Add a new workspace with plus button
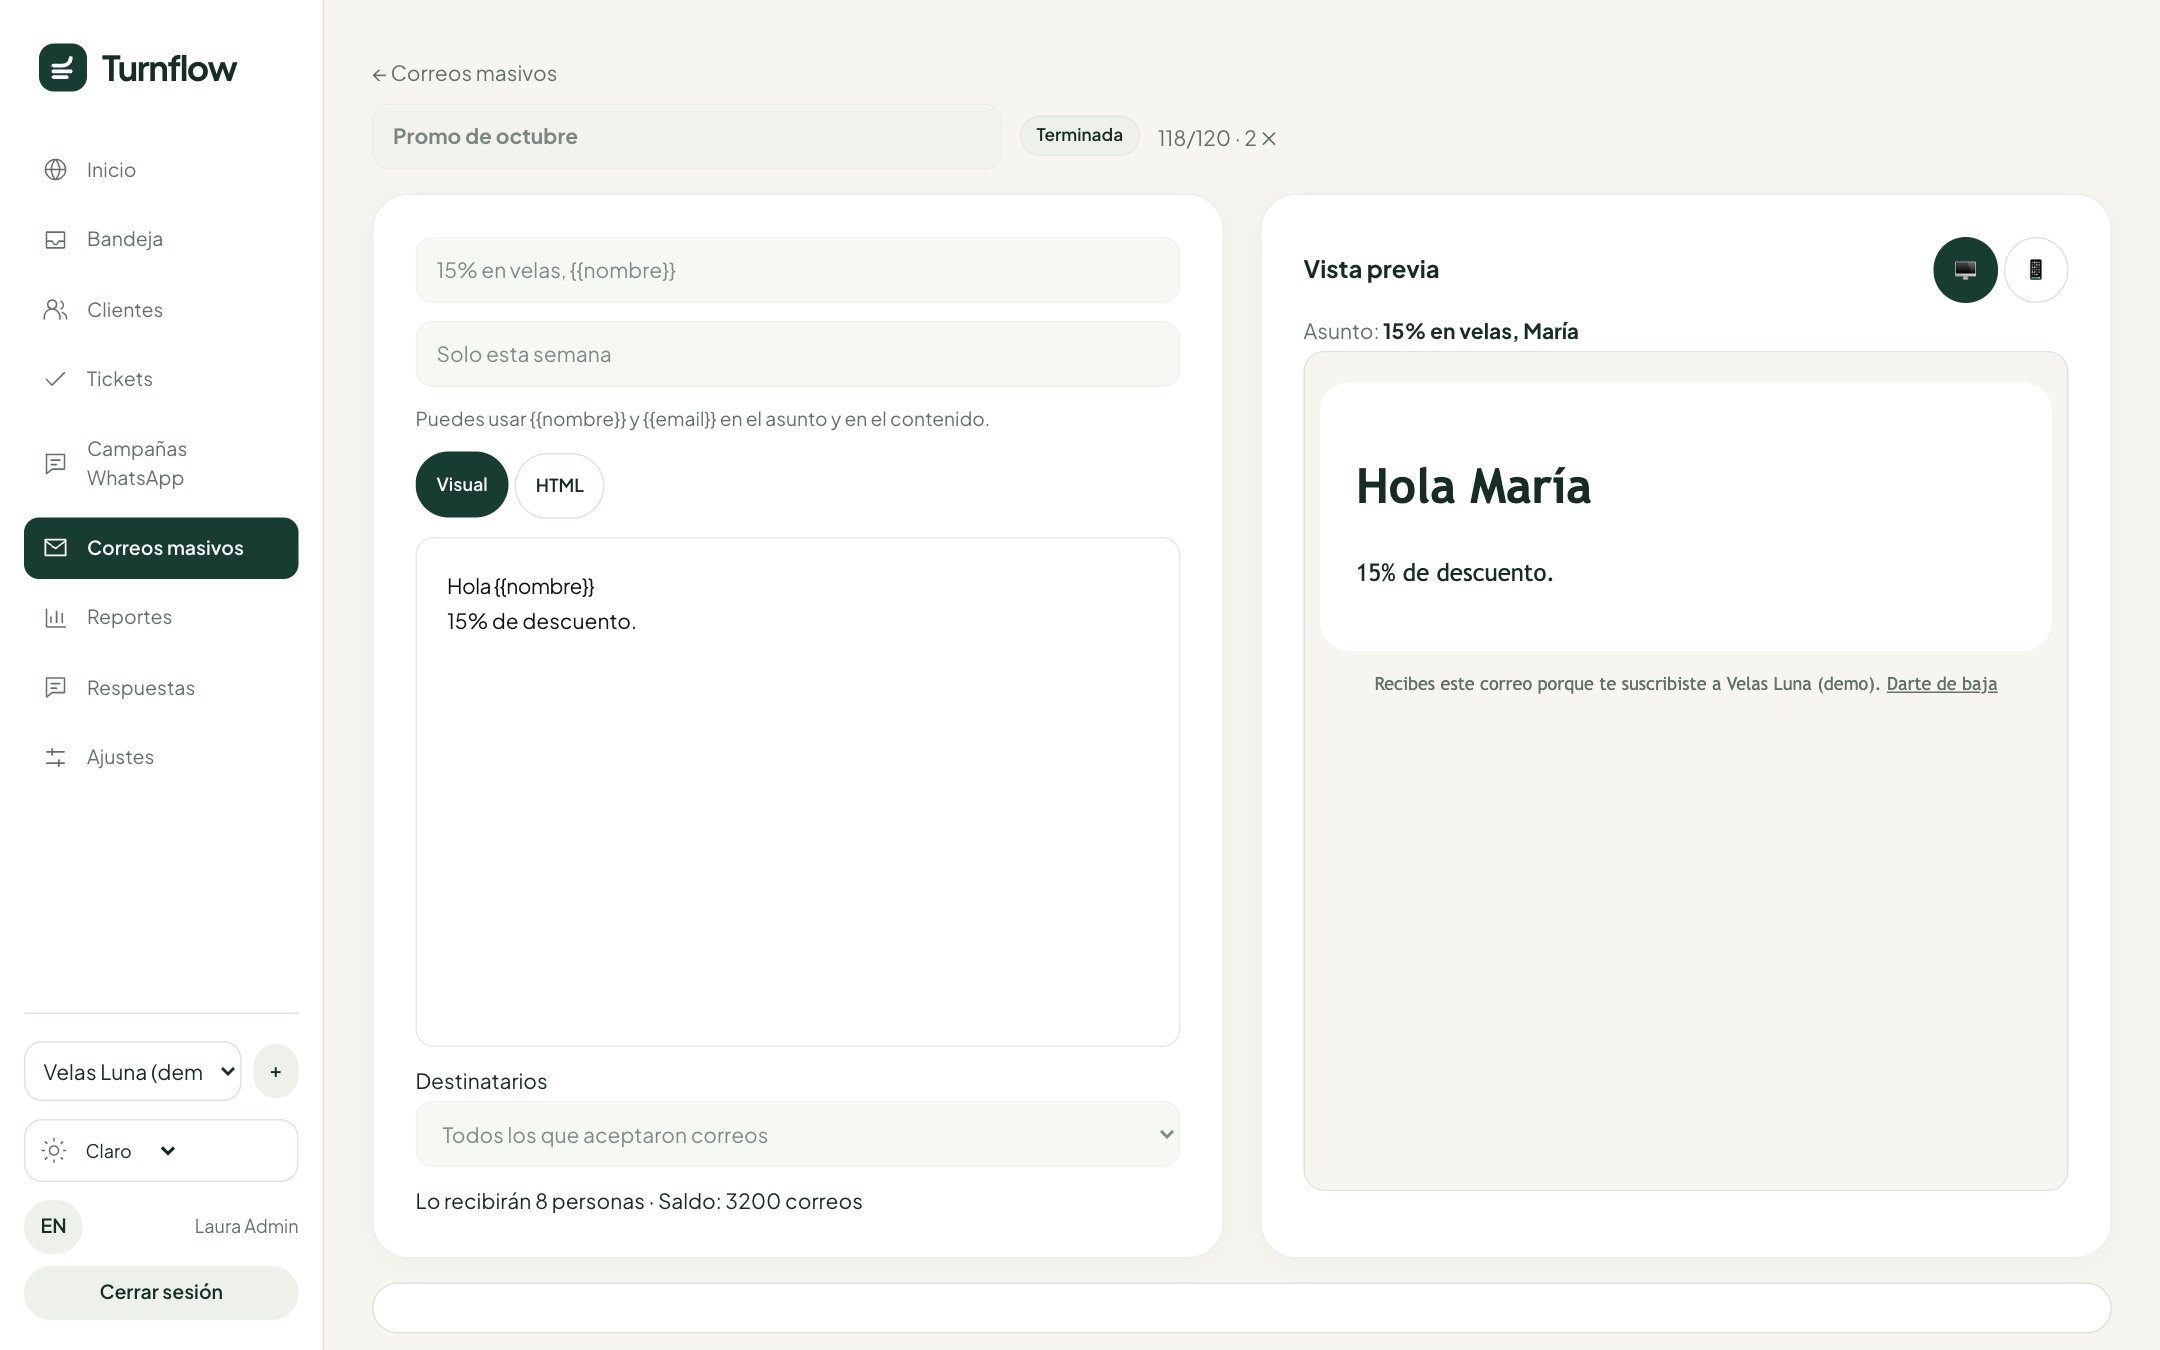This screenshot has width=2160, height=1350. [x=276, y=1072]
